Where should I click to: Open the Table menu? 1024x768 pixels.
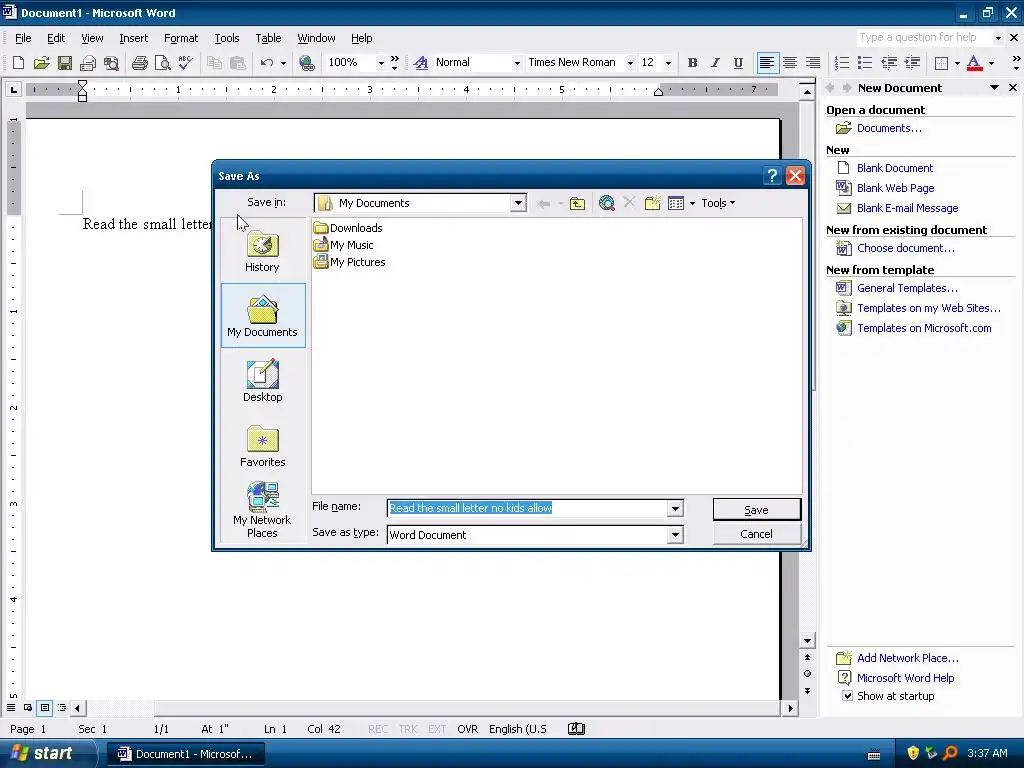click(x=268, y=38)
